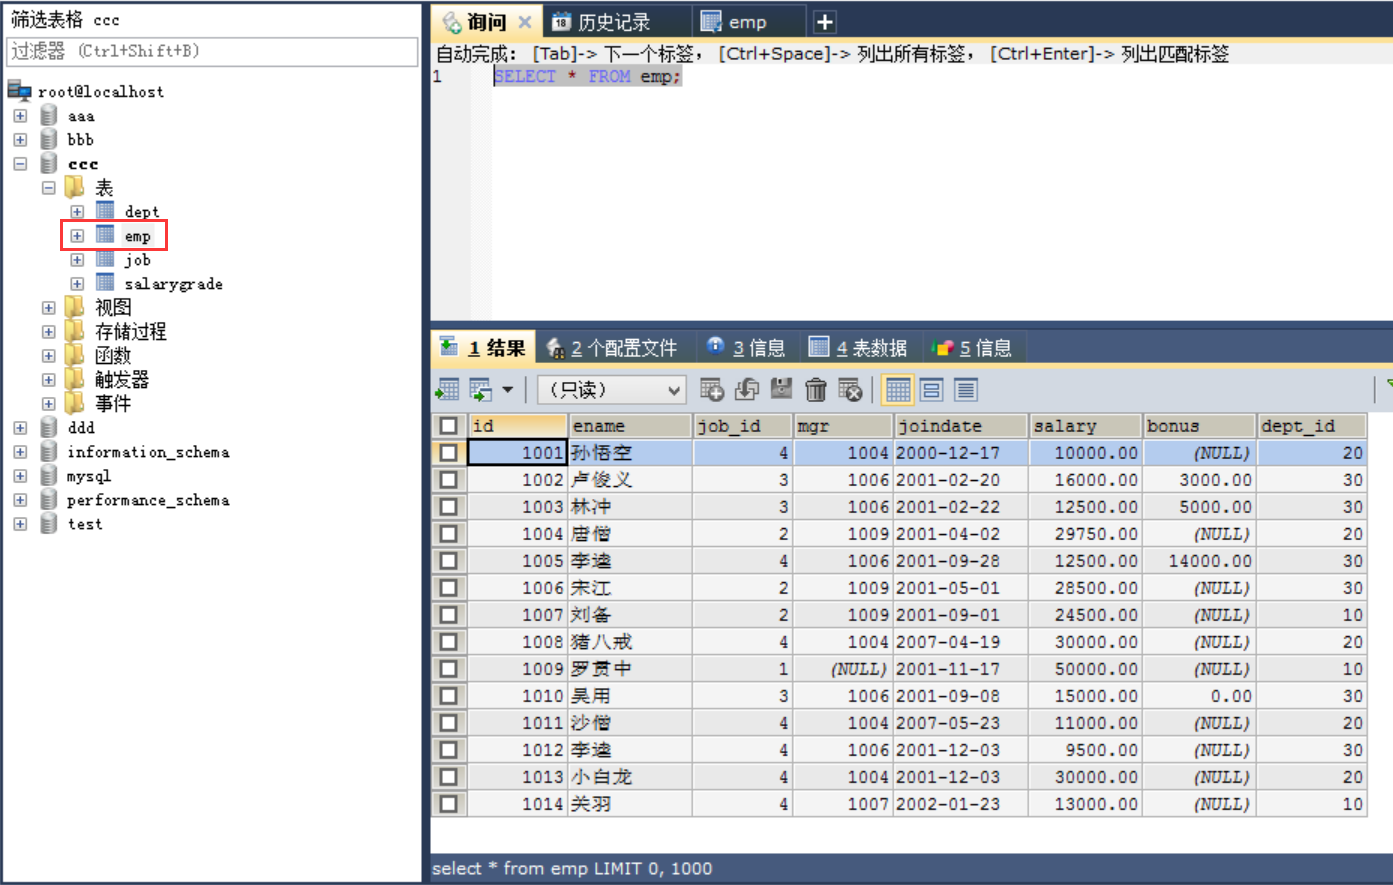1393x885 pixels.
Task: Check the row checkbox next to 猪八戒
Action: [448, 641]
